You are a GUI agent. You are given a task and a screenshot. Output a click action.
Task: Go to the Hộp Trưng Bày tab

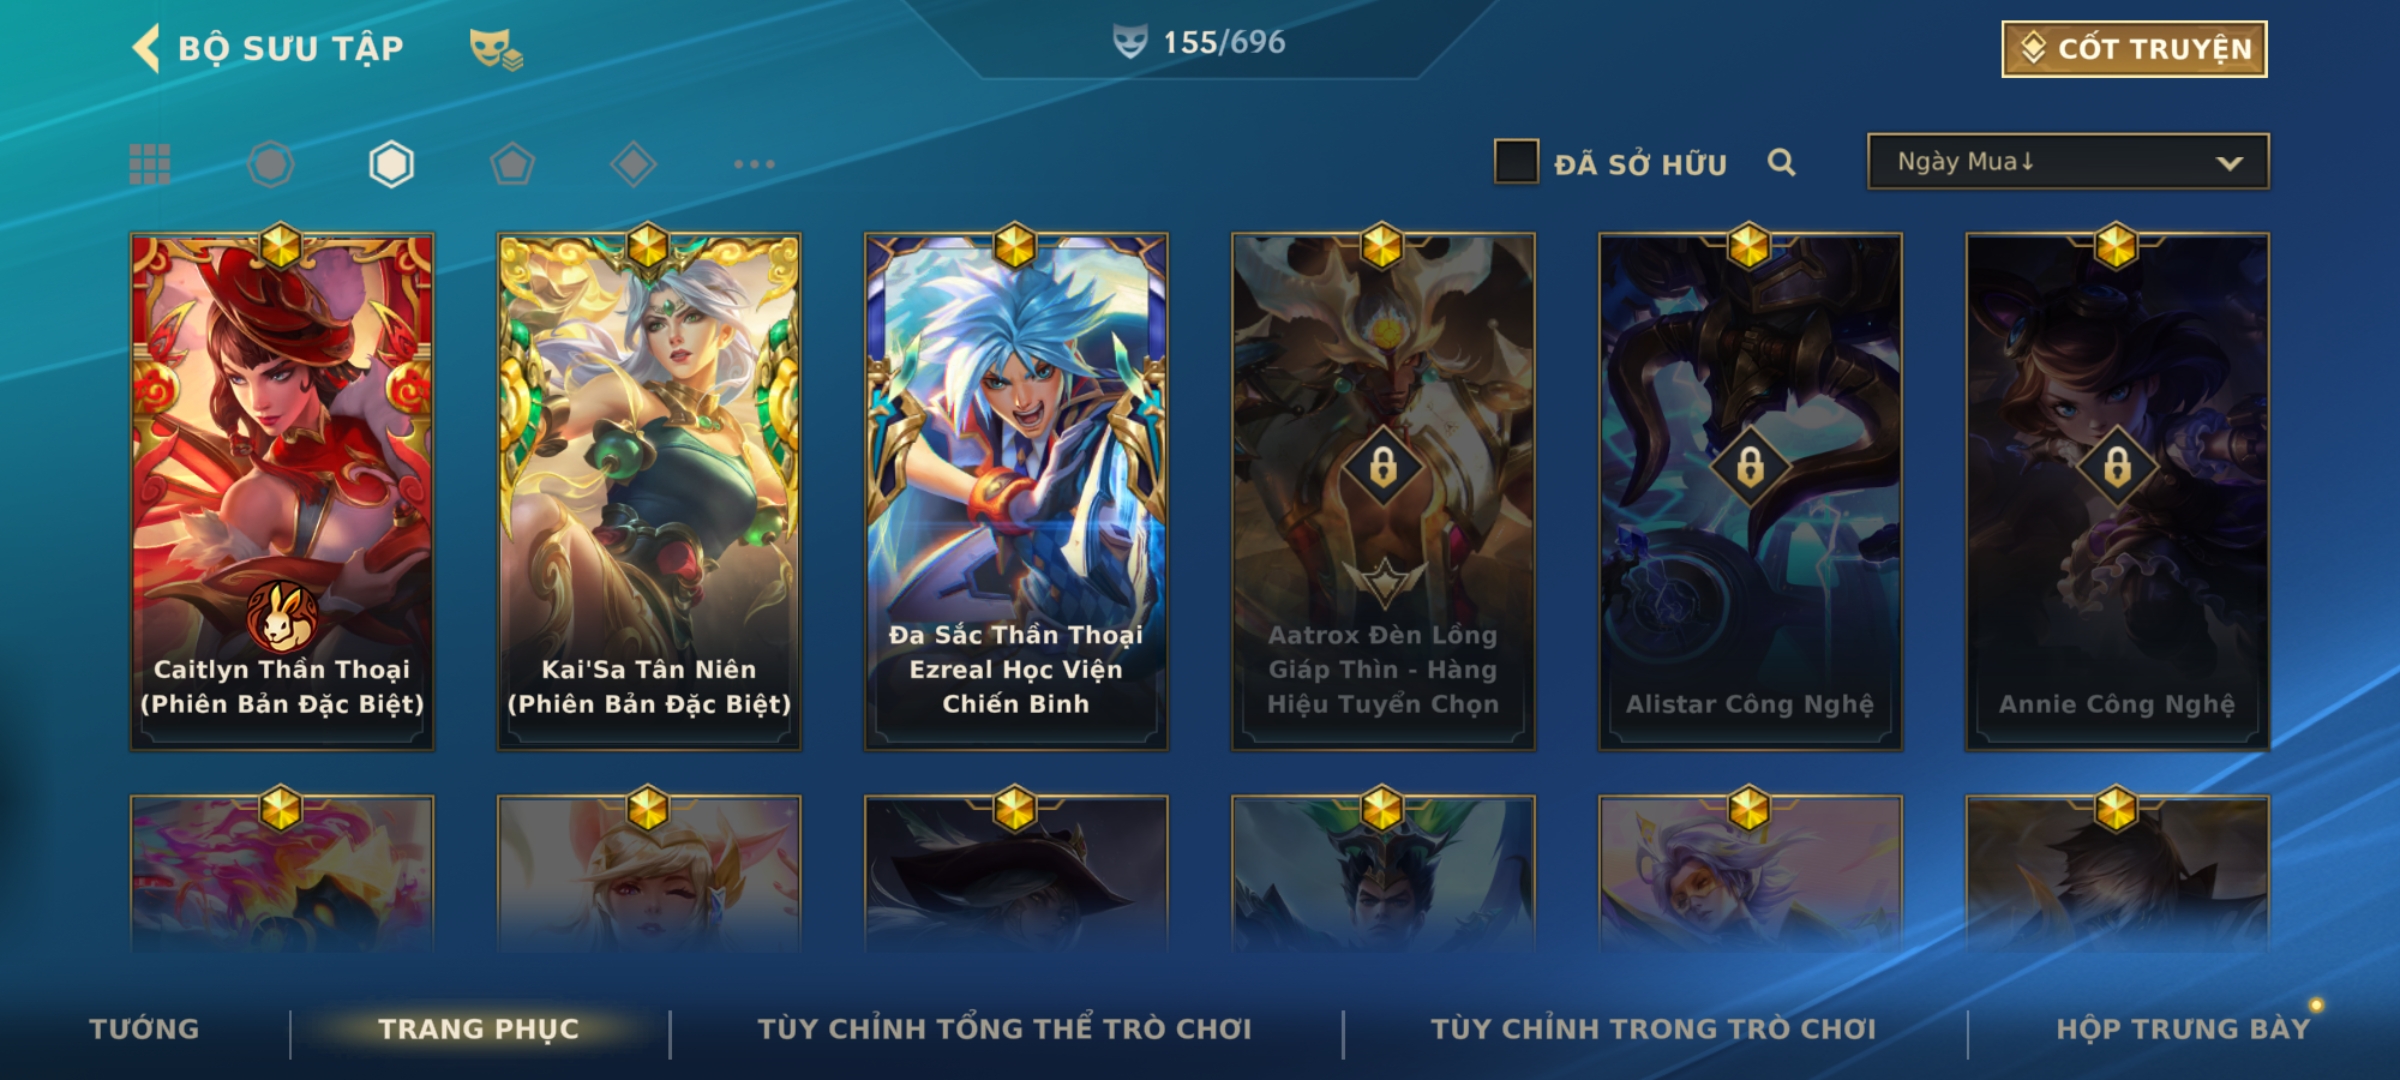point(2183,1029)
